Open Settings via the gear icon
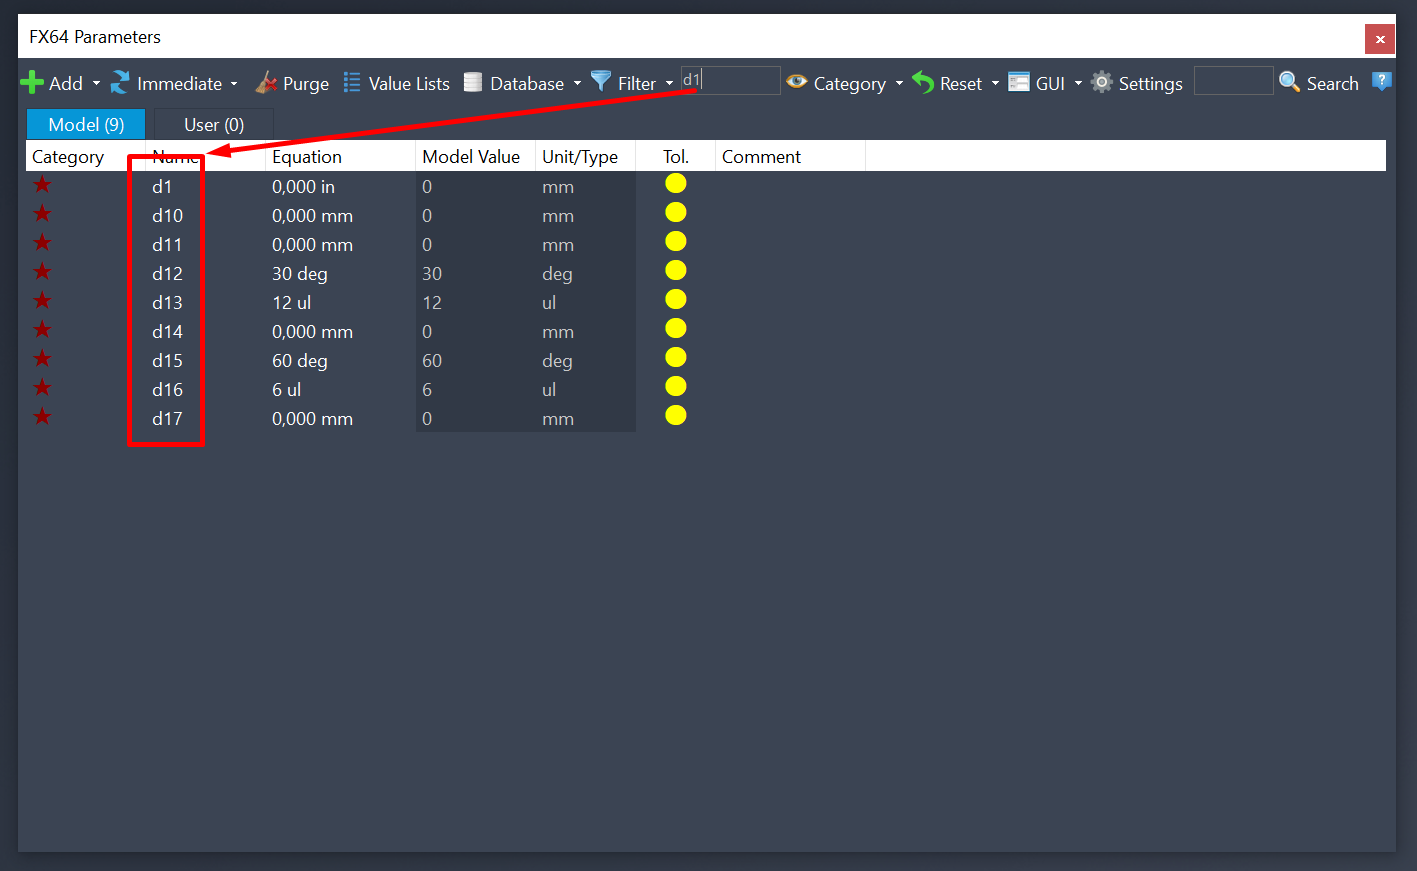The image size is (1417, 871). 1102,82
